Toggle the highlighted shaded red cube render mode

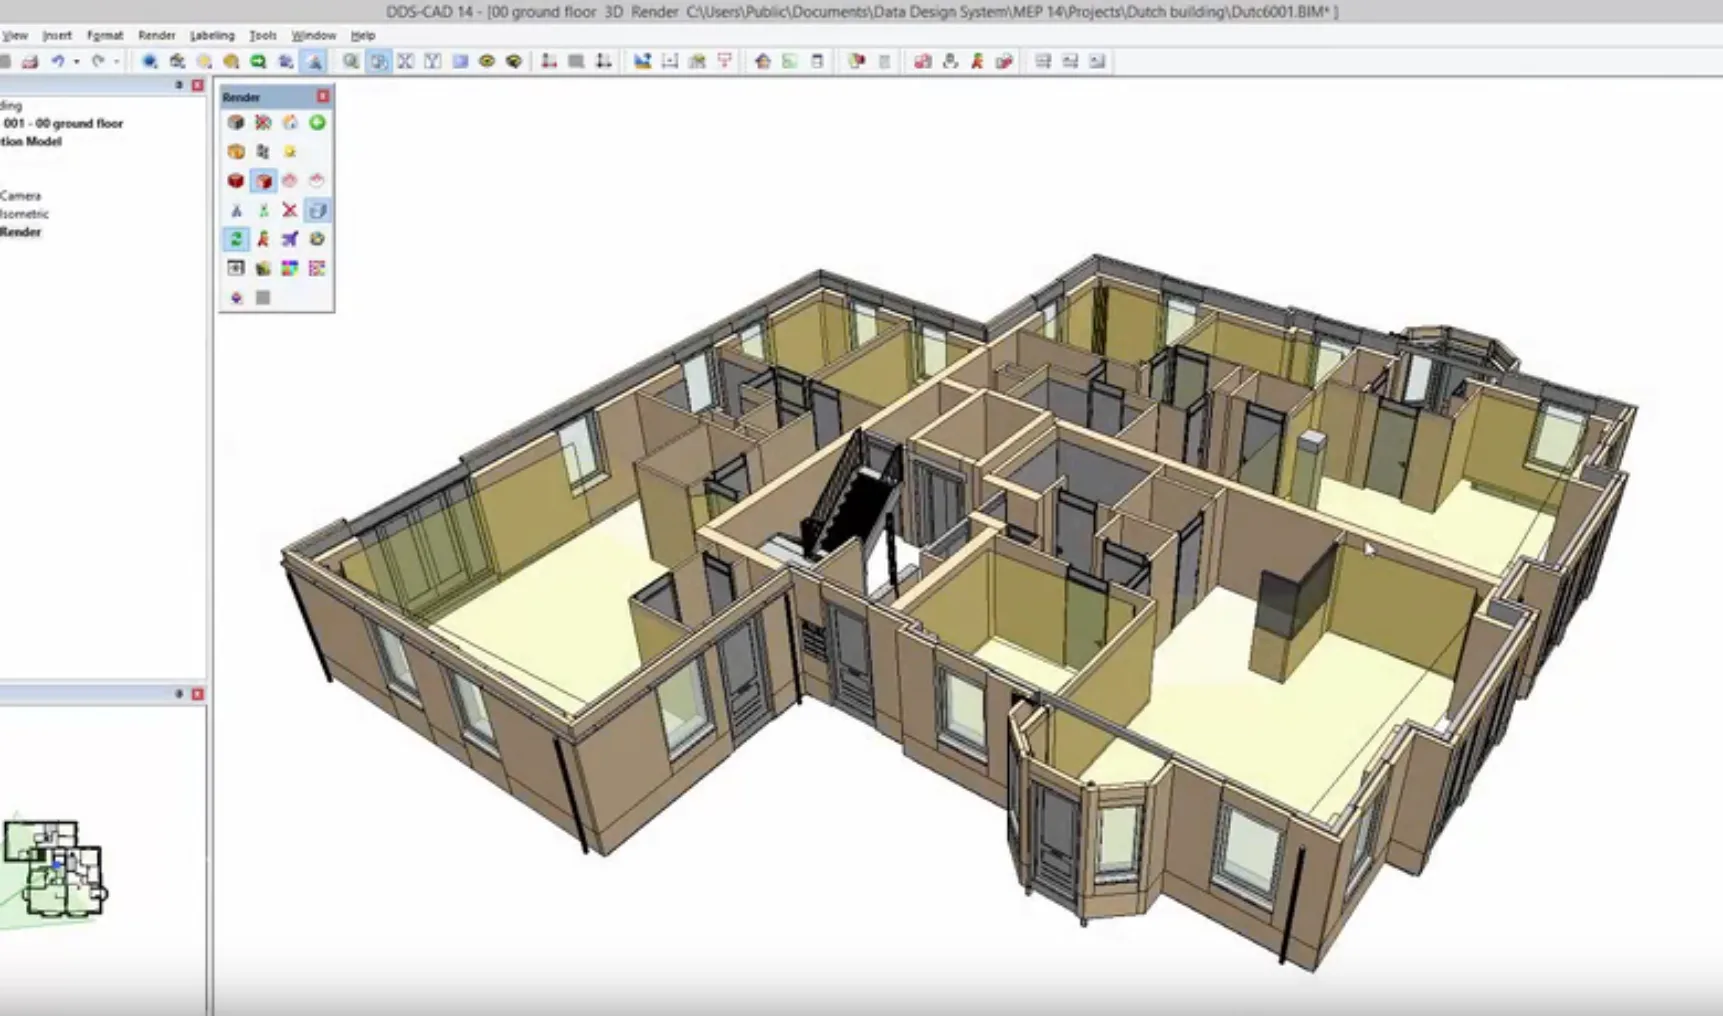[263, 181]
